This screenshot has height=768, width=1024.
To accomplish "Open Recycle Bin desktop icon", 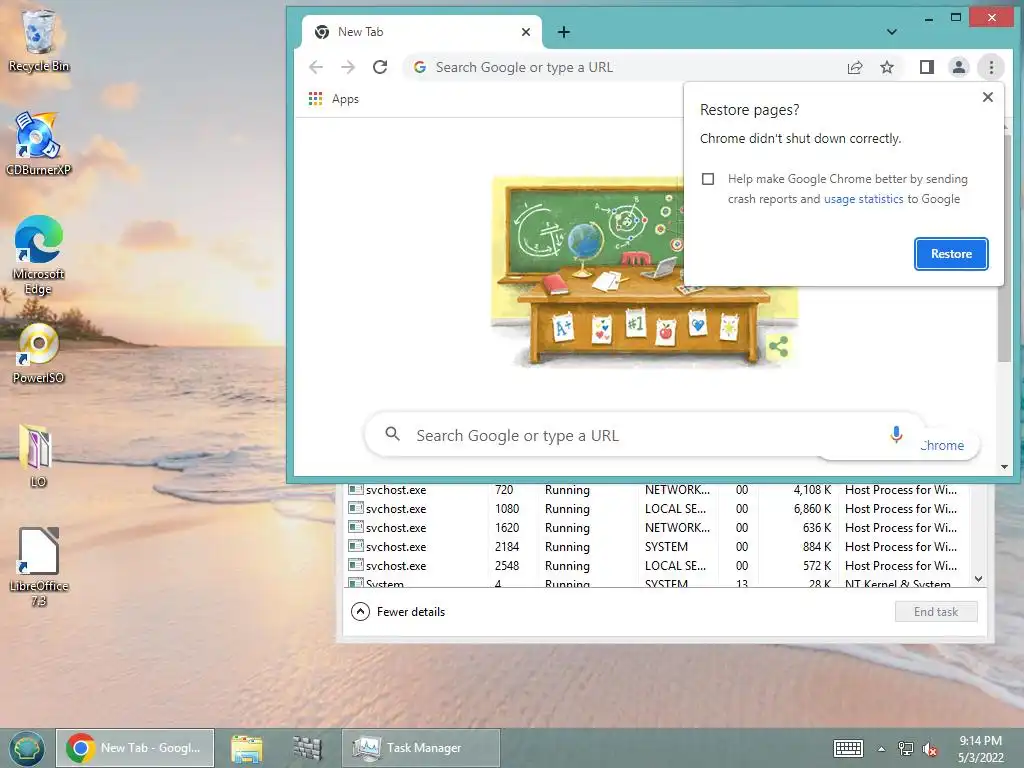I will tap(39, 40).
